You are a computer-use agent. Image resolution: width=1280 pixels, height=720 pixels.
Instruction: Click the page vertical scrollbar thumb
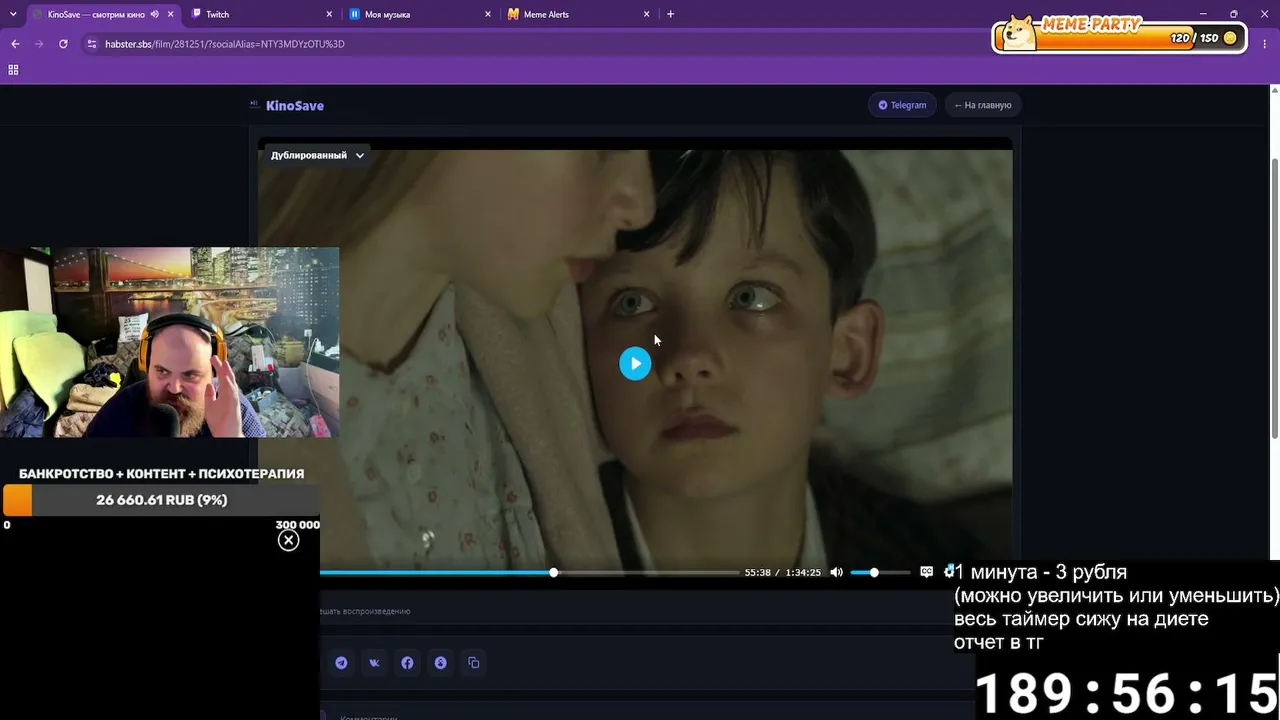(1274, 298)
